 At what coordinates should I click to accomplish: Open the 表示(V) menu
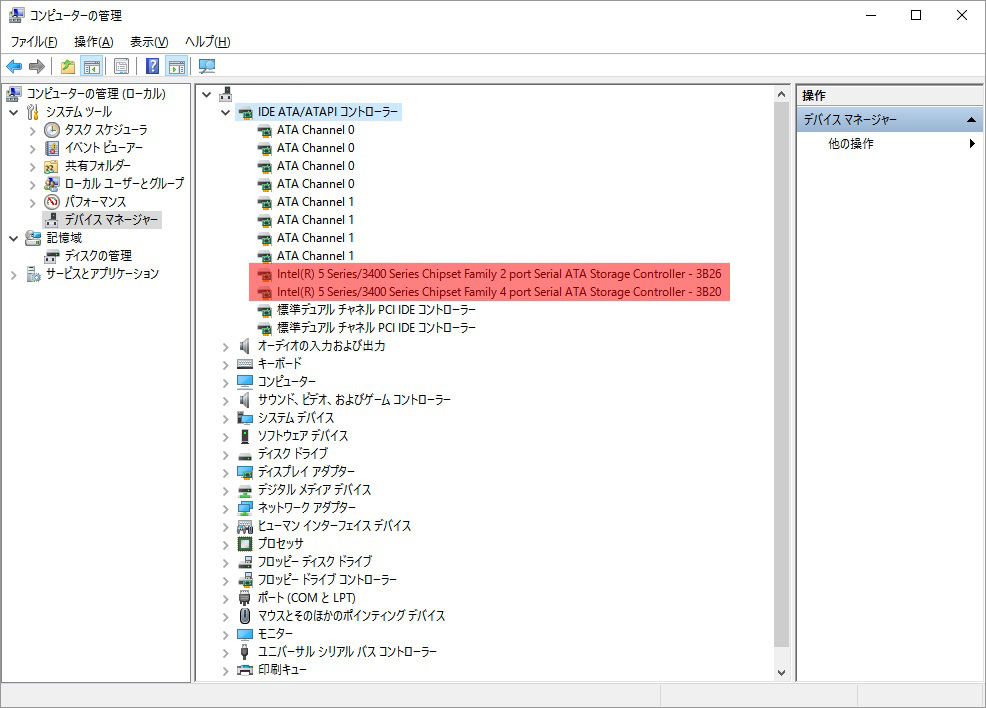(149, 41)
